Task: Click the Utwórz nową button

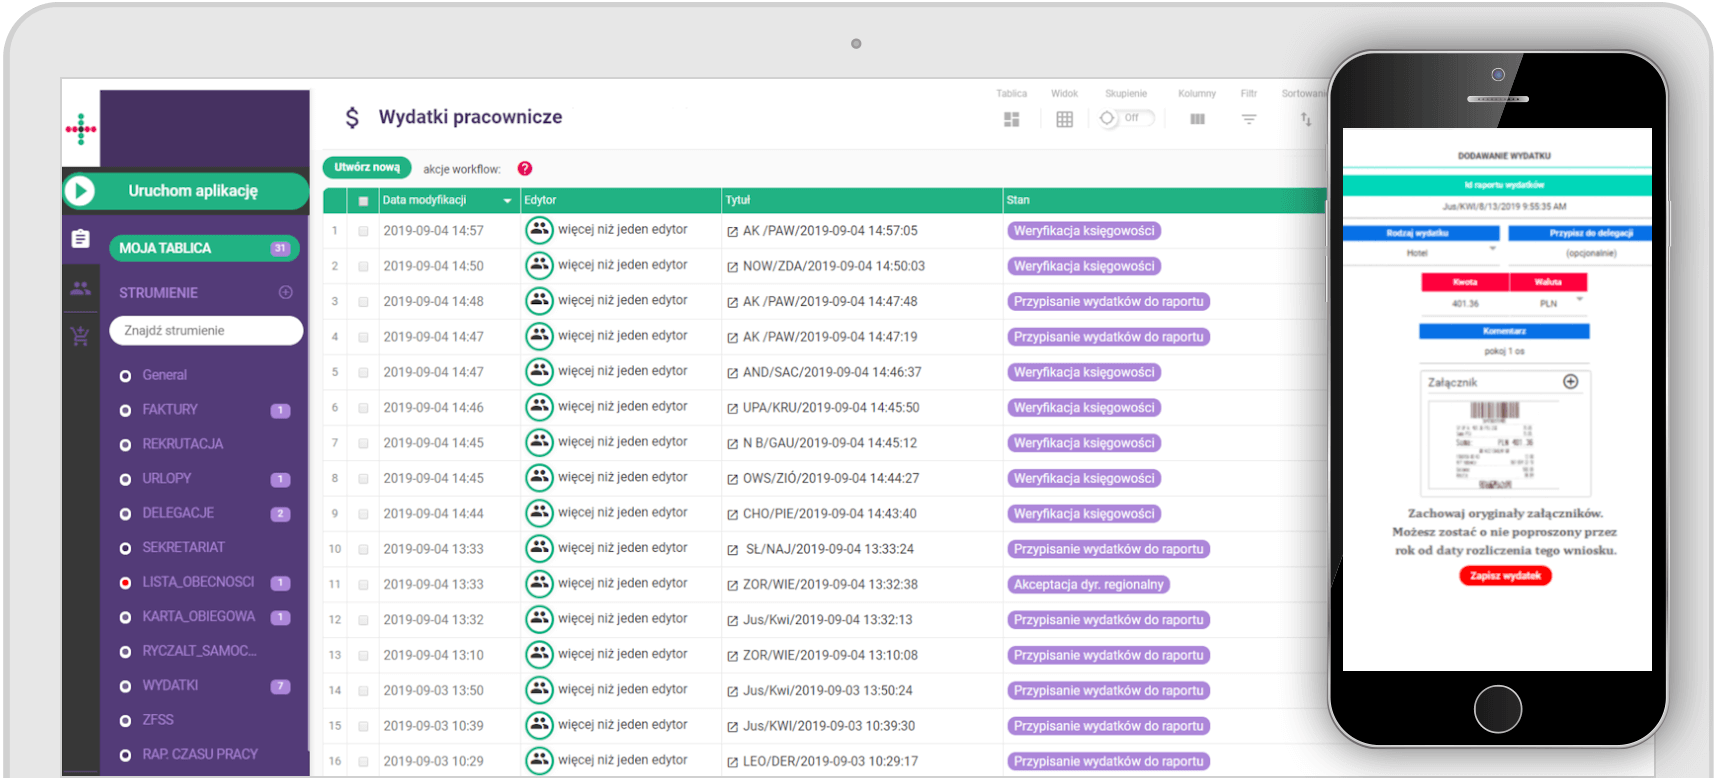Action: [367, 168]
